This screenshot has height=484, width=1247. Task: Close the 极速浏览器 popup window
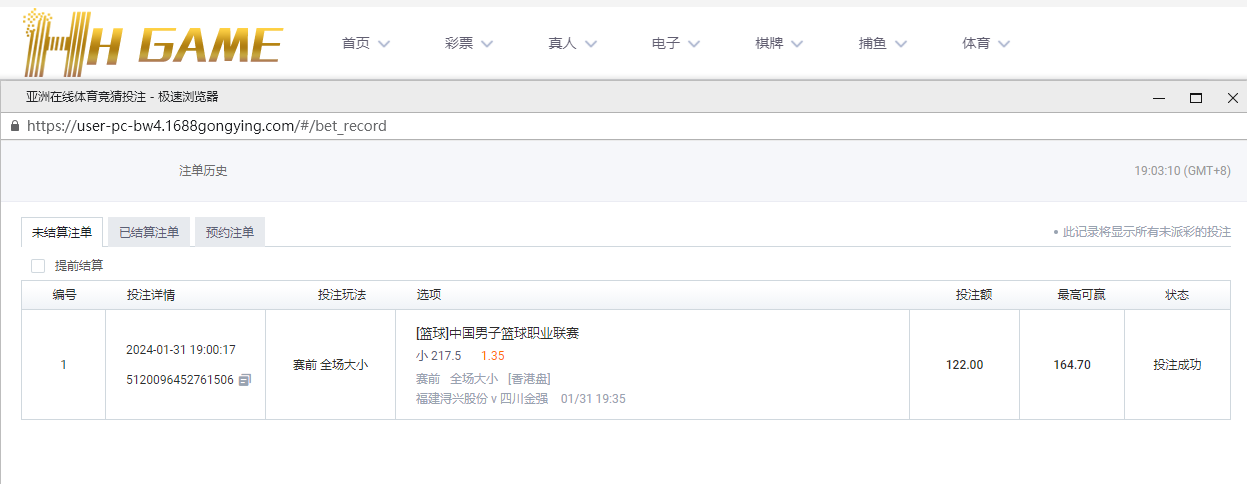(1232, 98)
